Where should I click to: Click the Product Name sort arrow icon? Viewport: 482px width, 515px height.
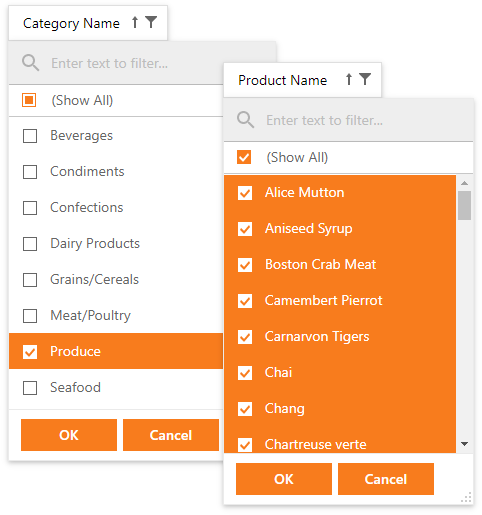pyautogui.click(x=349, y=79)
